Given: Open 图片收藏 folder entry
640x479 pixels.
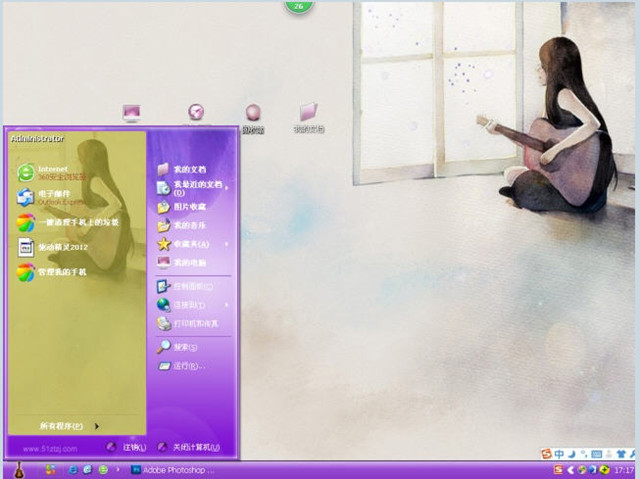Looking at the screenshot, I should point(182,207).
